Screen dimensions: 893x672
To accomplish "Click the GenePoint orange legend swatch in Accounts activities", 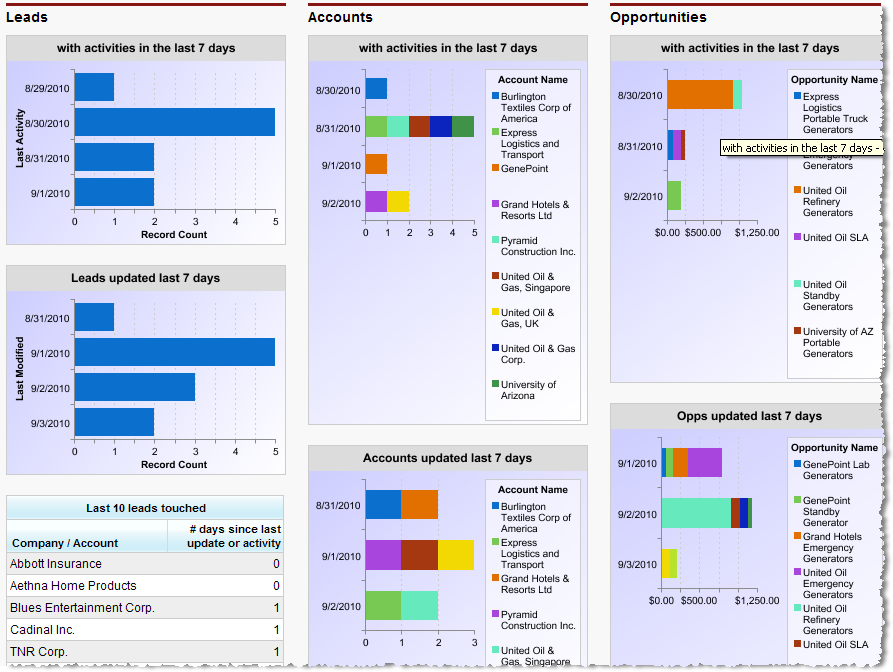I will [x=495, y=169].
